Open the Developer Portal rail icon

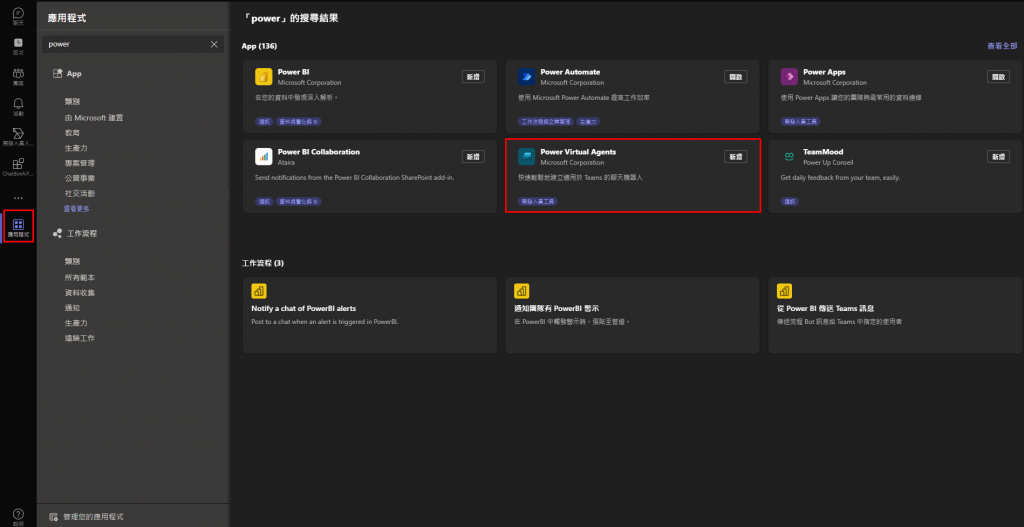click(x=18, y=136)
